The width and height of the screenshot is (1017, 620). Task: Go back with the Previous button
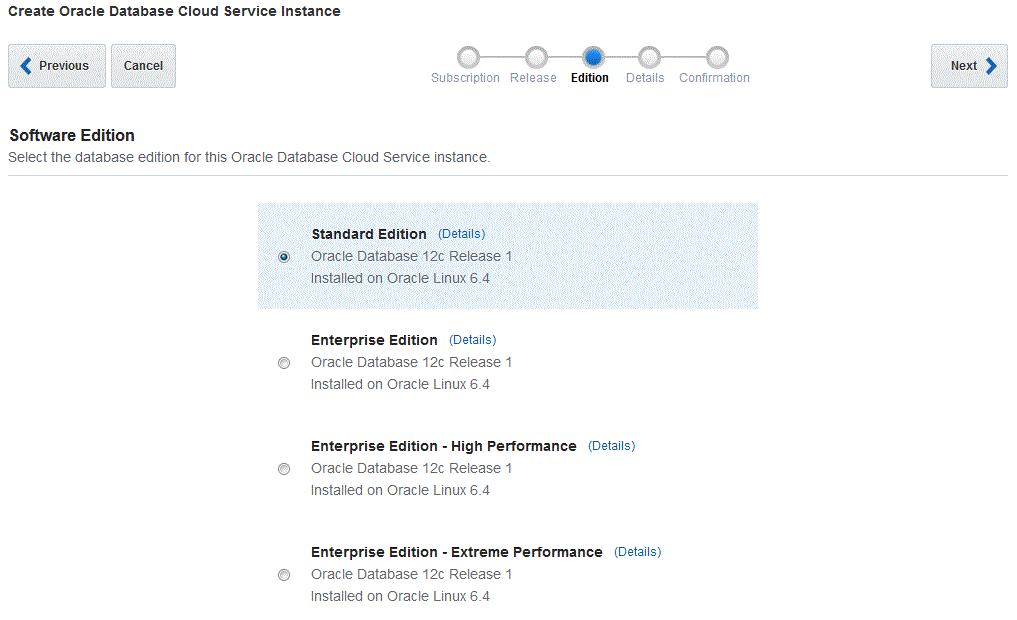pos(57,66)
